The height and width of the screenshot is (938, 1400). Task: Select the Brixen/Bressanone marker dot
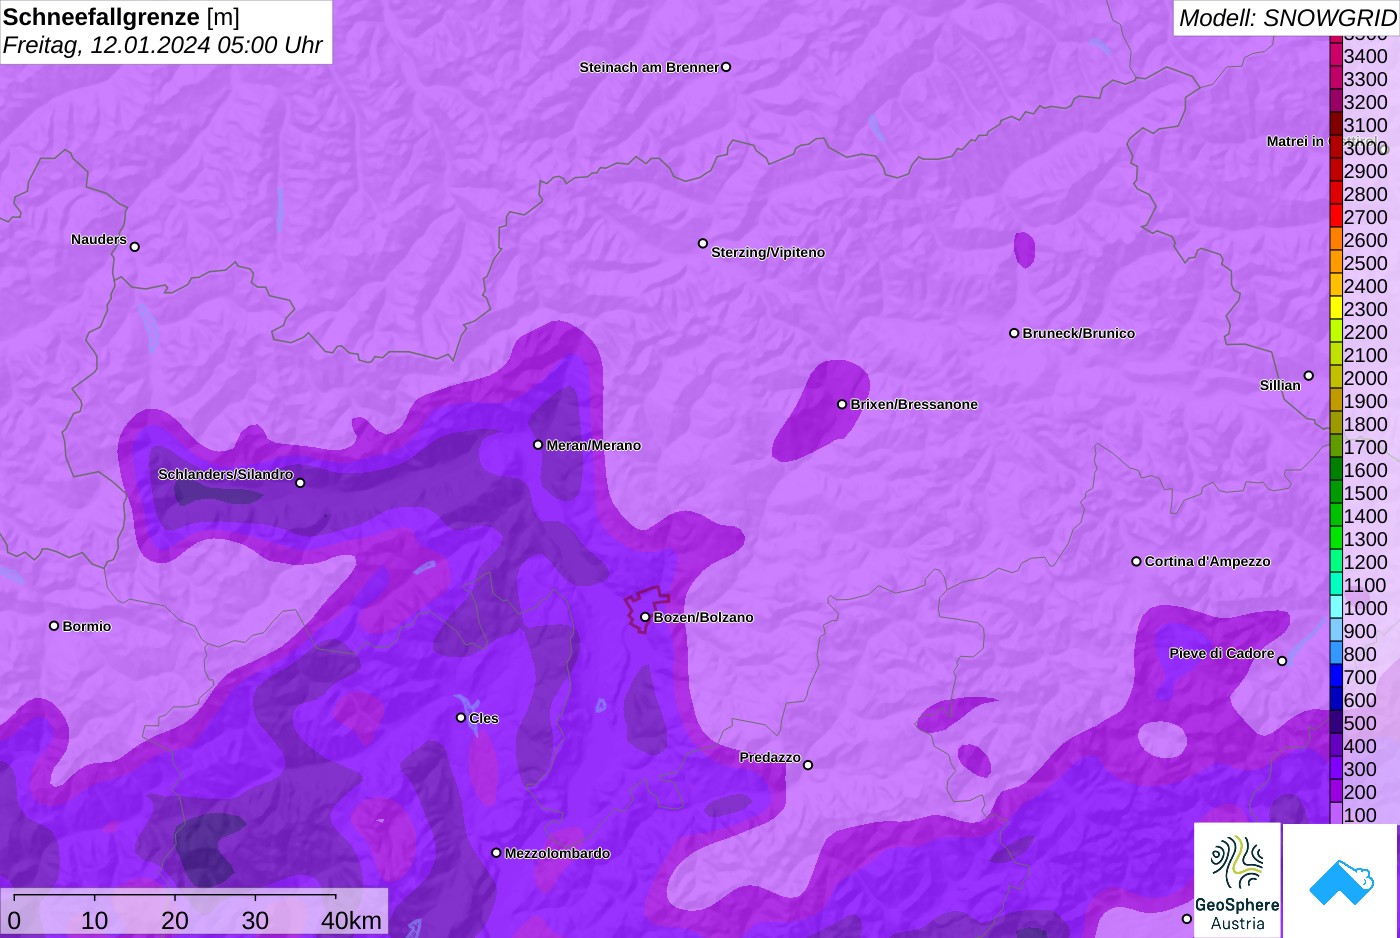point(842,404)
